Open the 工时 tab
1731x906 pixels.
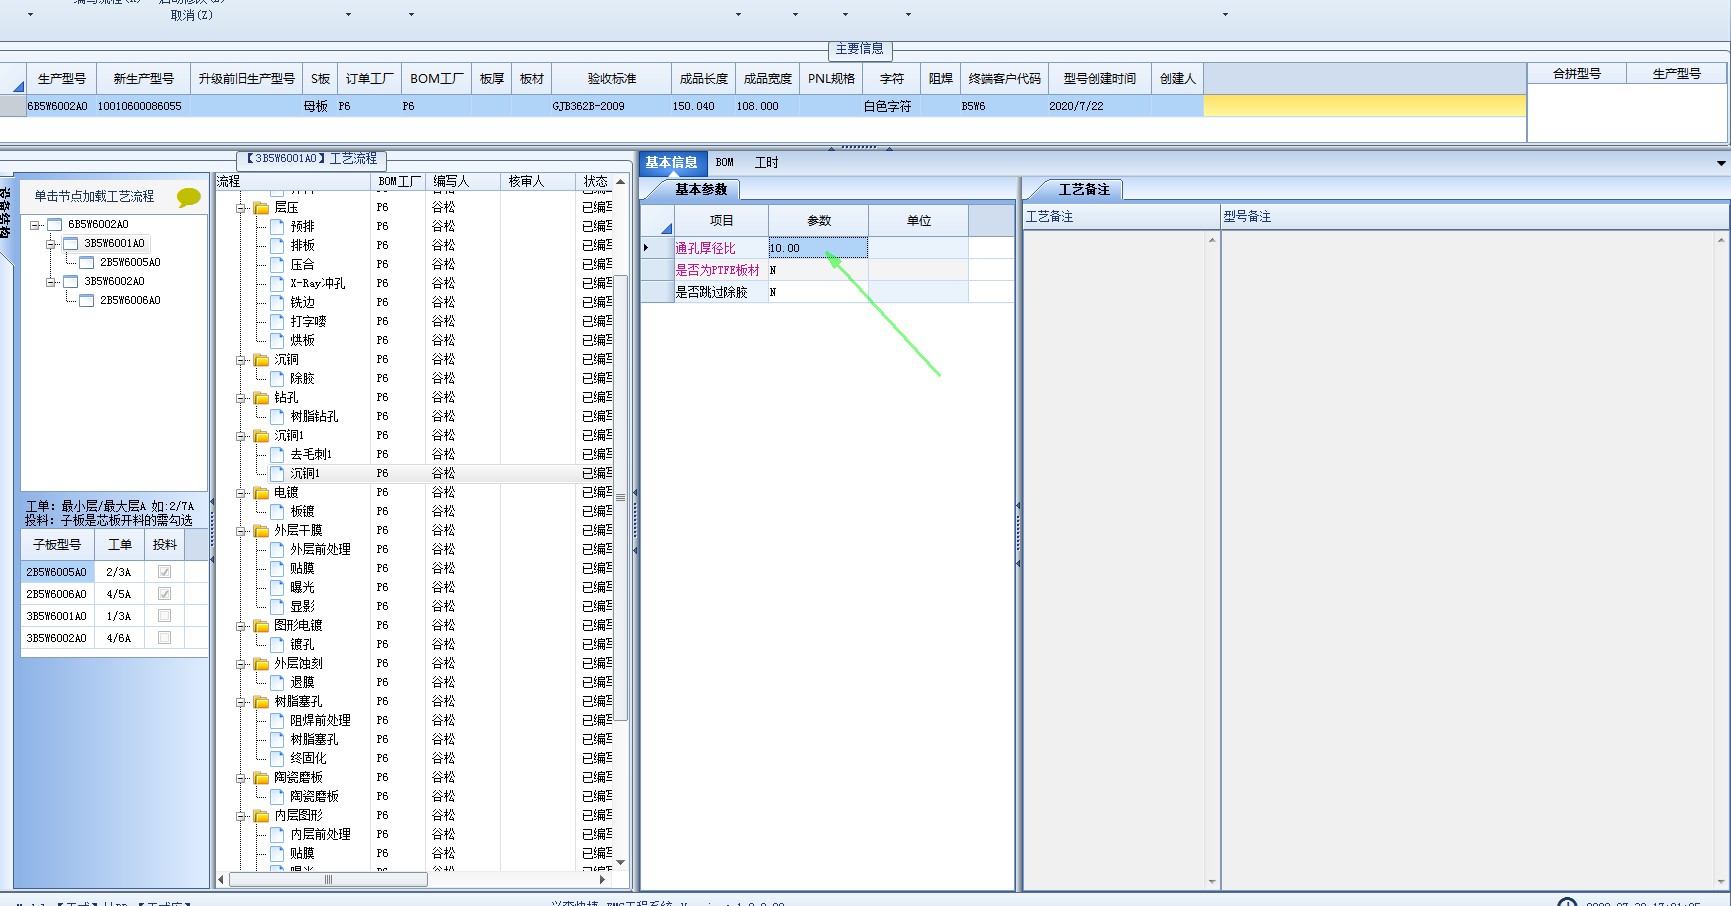pyautogui.click(x=766, y=163)
